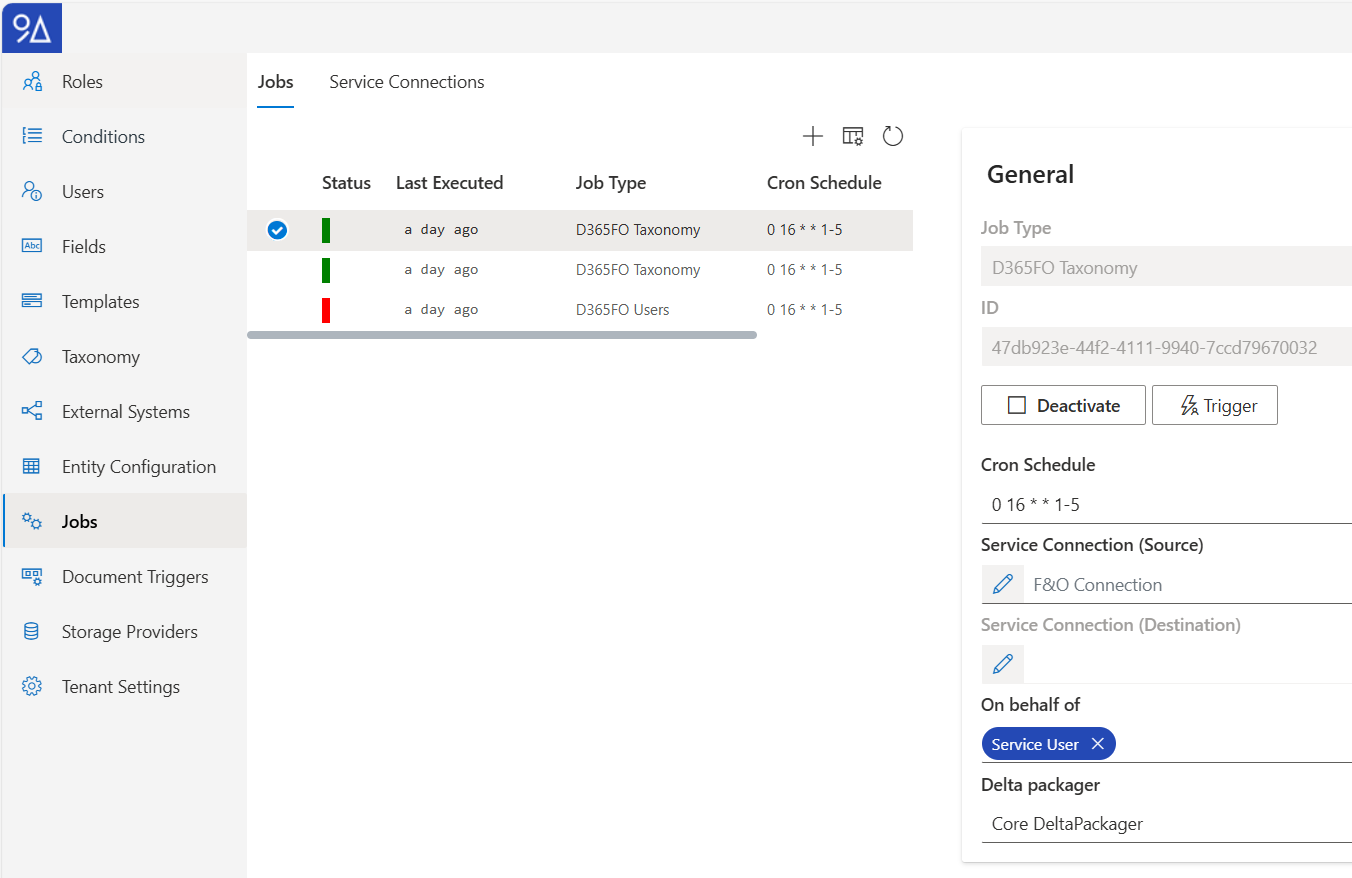Open the column settings icon

[x=853, y=137]
